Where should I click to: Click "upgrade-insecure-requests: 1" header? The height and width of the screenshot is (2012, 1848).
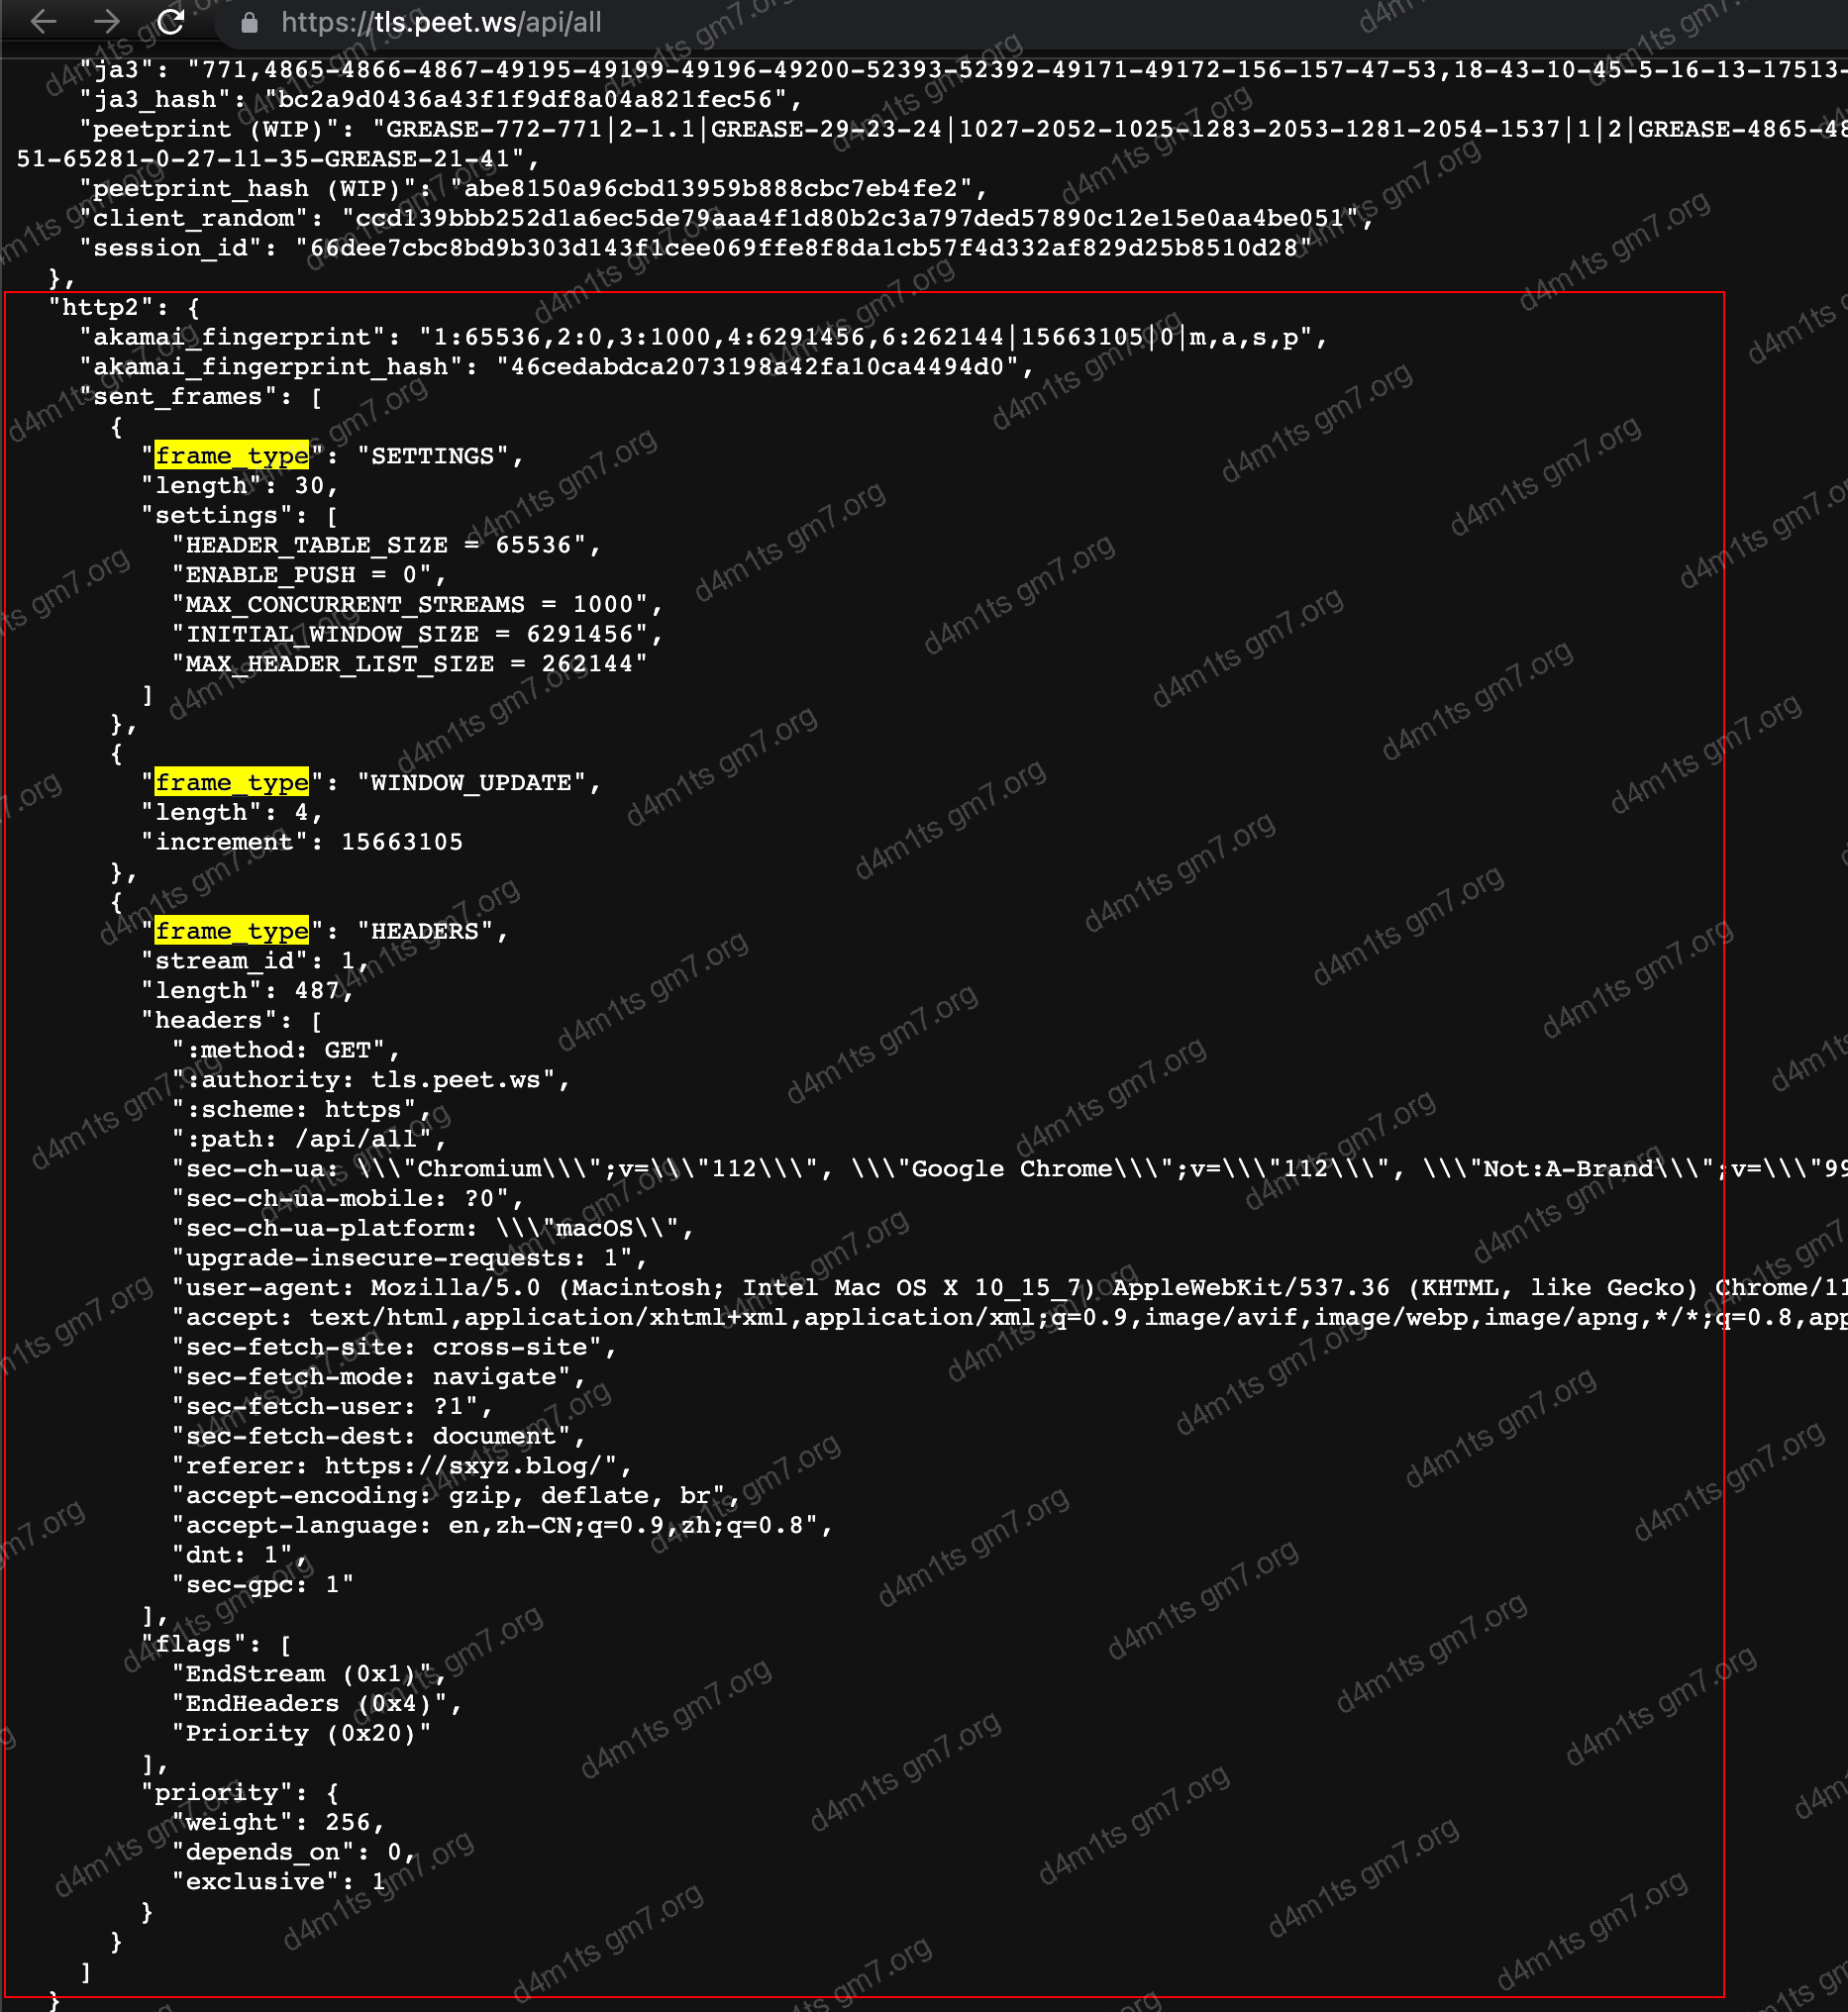[x=410, y=1259]
